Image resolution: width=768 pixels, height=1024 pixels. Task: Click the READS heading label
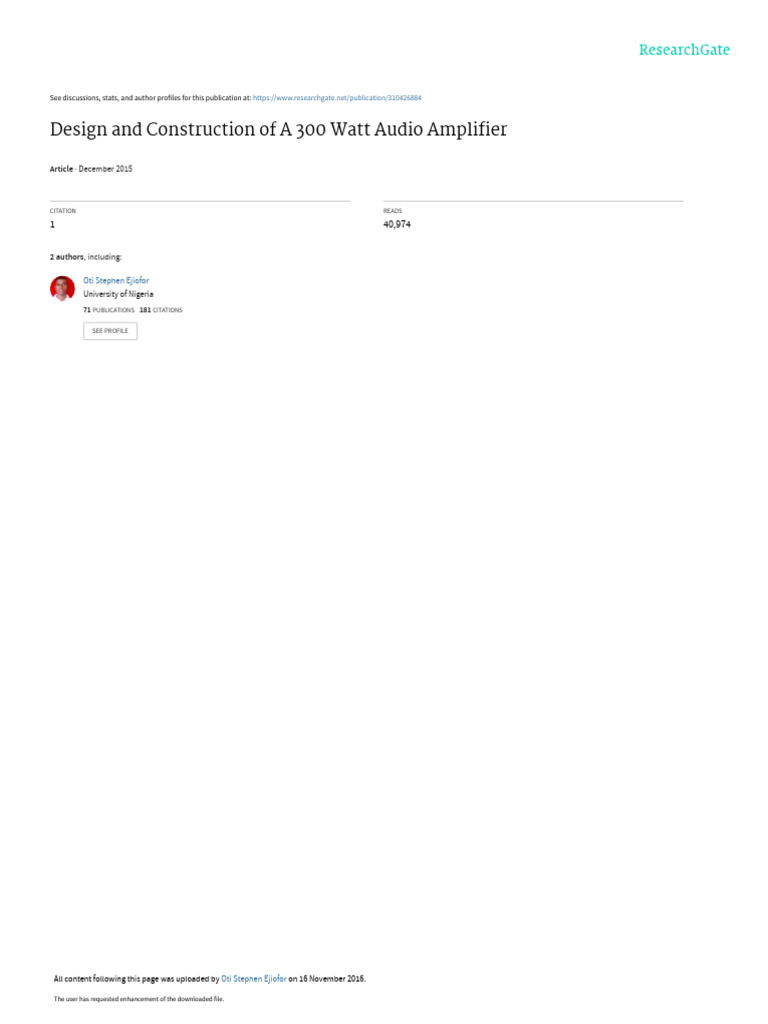[x=392, y=211]
